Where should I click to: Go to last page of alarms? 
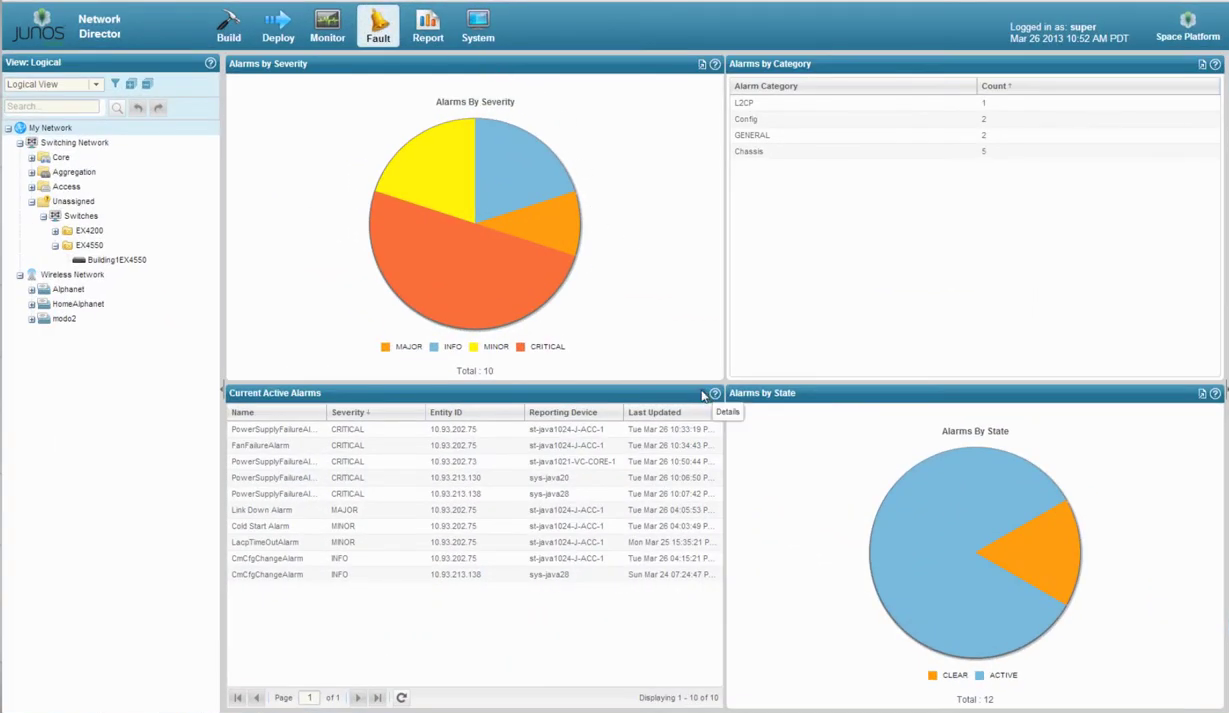click(377, 698)
